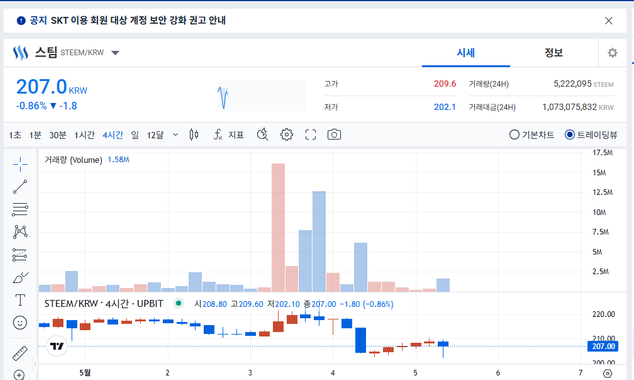Click the 24H volume 5,222,095 STEEM
This screenshot has width=634, height=380.
pyautogui.click(x=583, y=84)
